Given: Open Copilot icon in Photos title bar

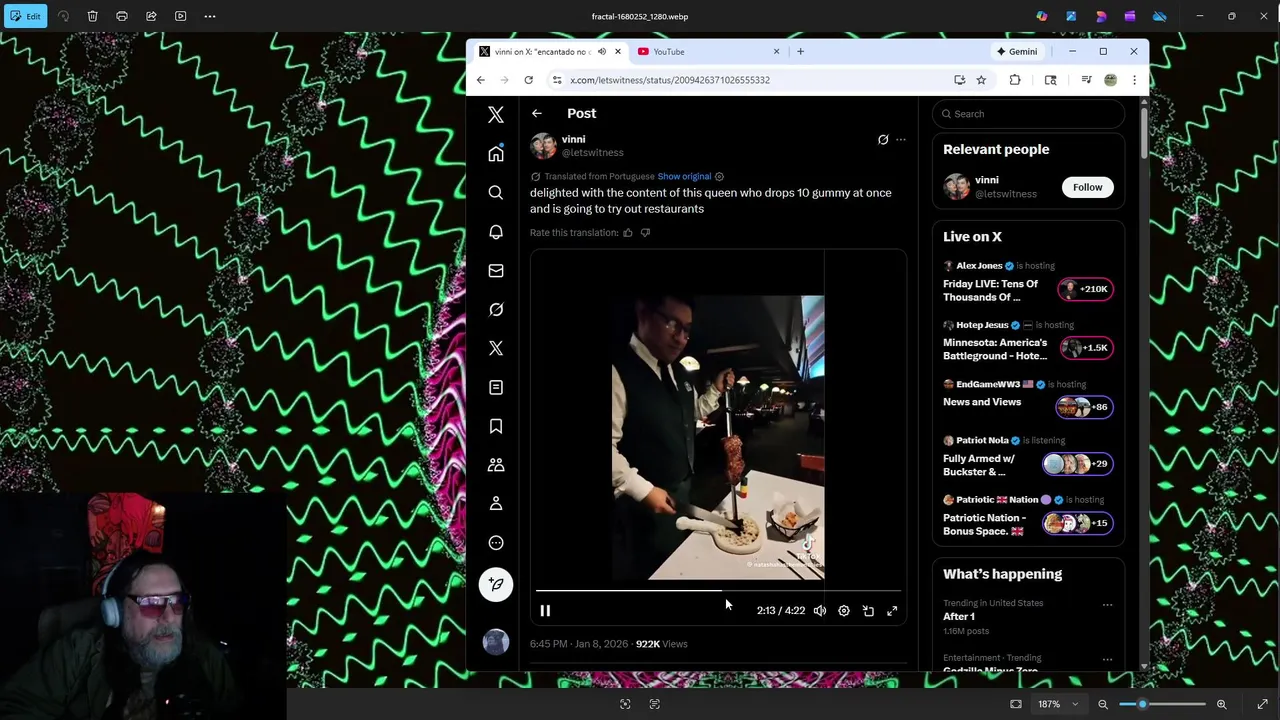Looking at the screenshot, I should click(x=1042, y=16).
